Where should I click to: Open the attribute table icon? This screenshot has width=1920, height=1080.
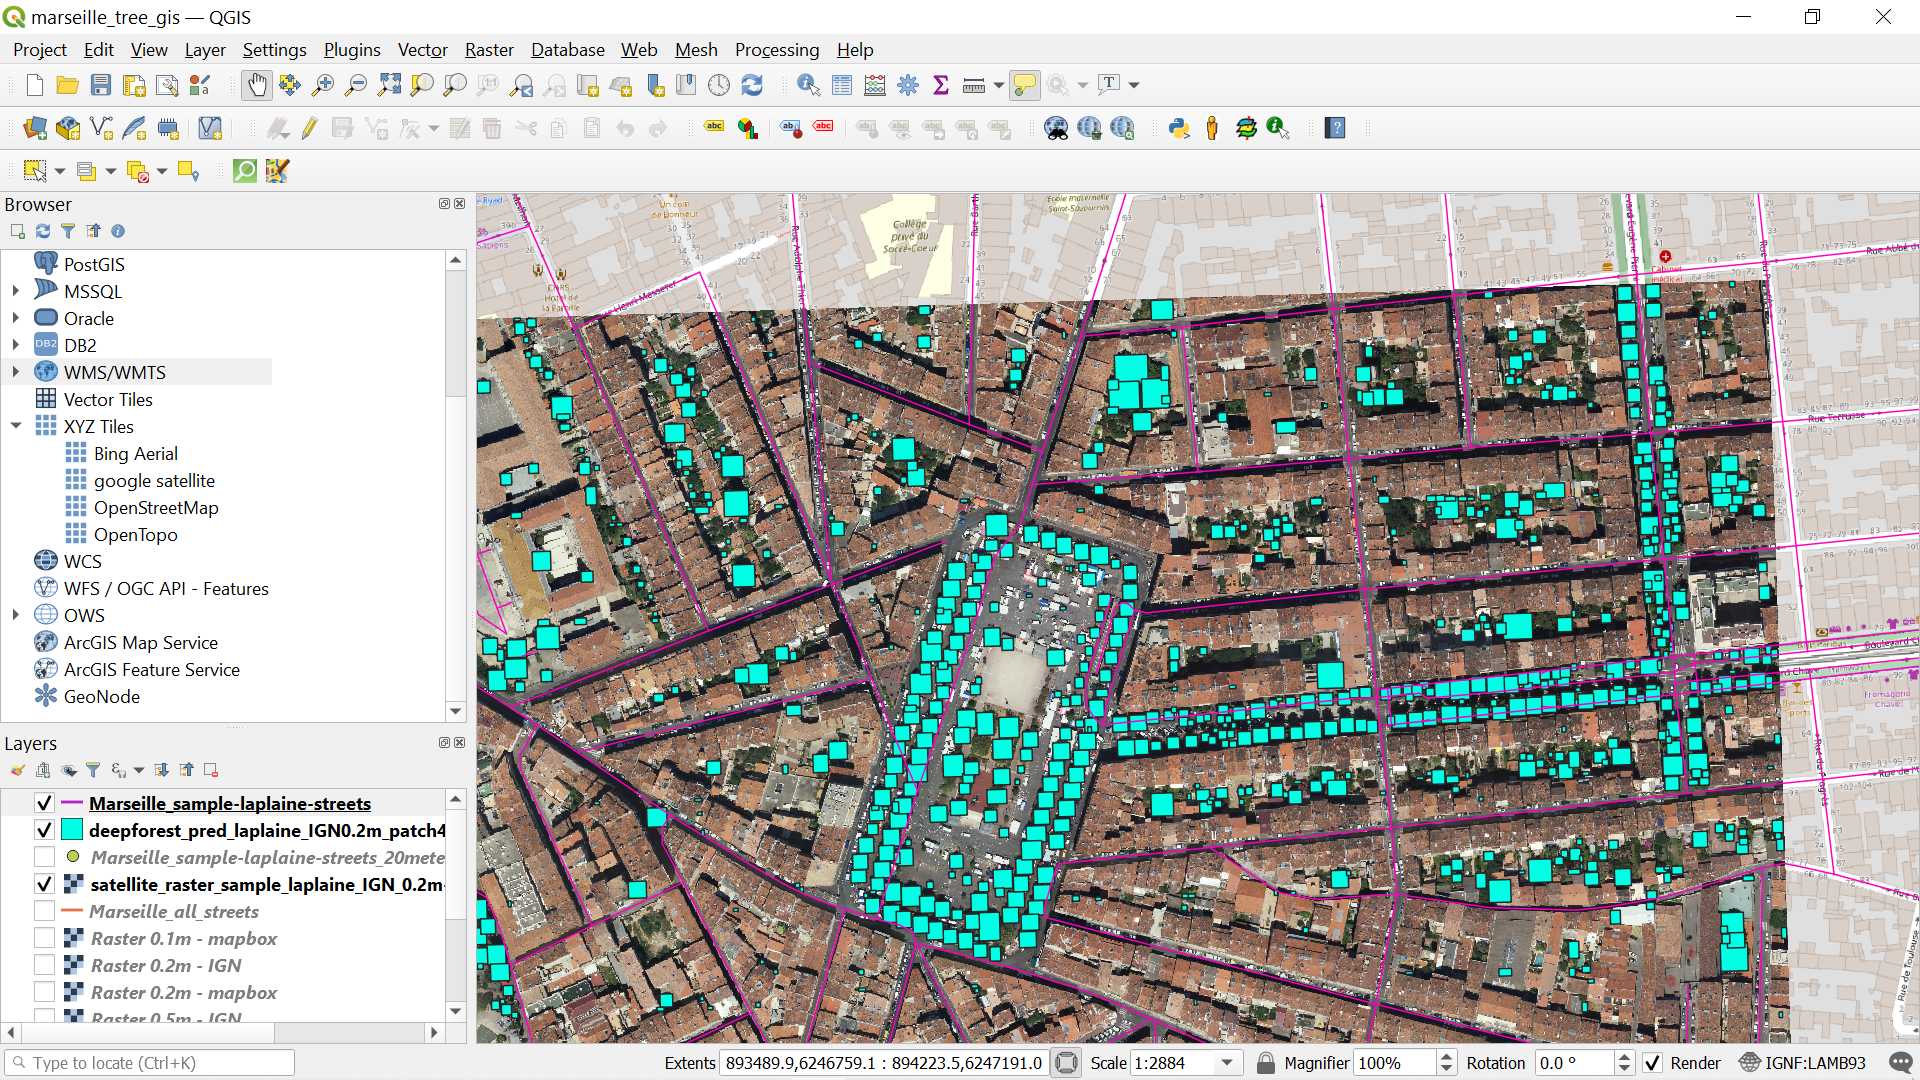pos(842,85)
